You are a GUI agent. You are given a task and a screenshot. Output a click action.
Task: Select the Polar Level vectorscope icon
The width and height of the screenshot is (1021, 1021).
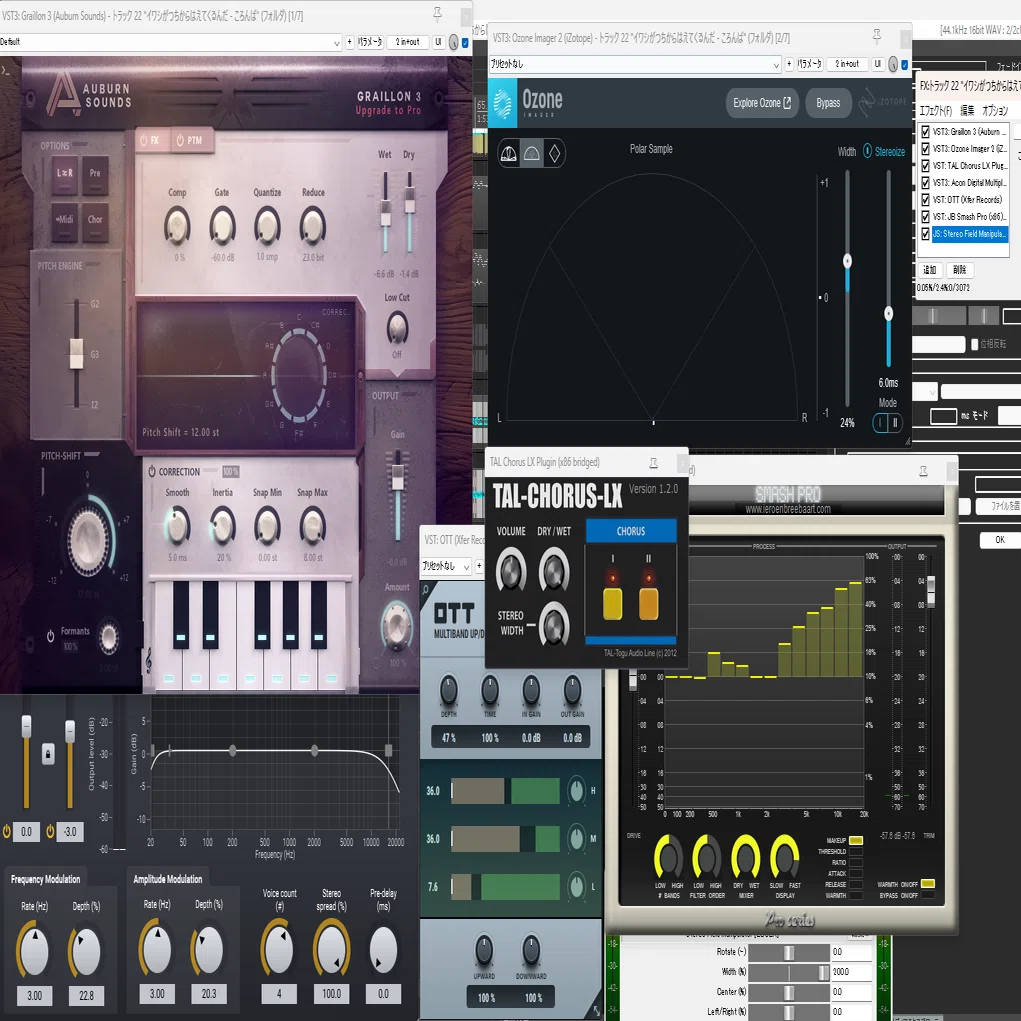coord(509,154)
